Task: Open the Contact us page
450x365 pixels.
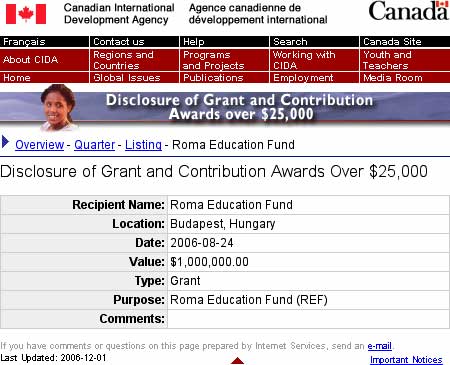Action: tap(119, 42)
